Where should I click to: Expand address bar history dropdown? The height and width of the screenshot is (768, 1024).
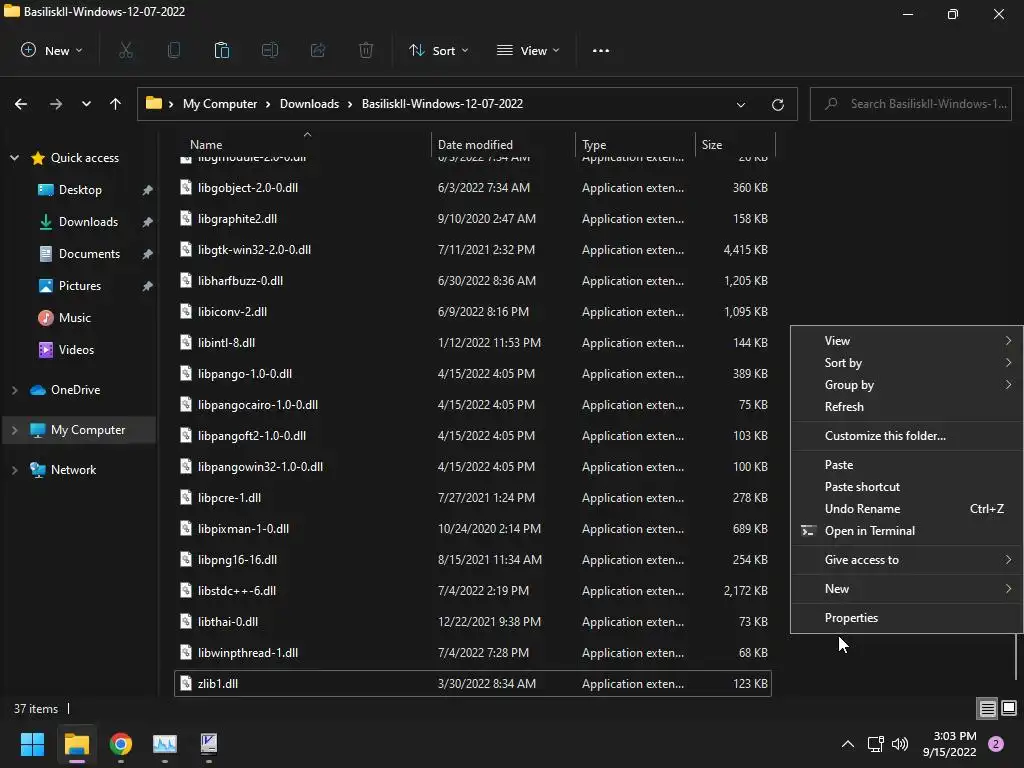[741, 104]
